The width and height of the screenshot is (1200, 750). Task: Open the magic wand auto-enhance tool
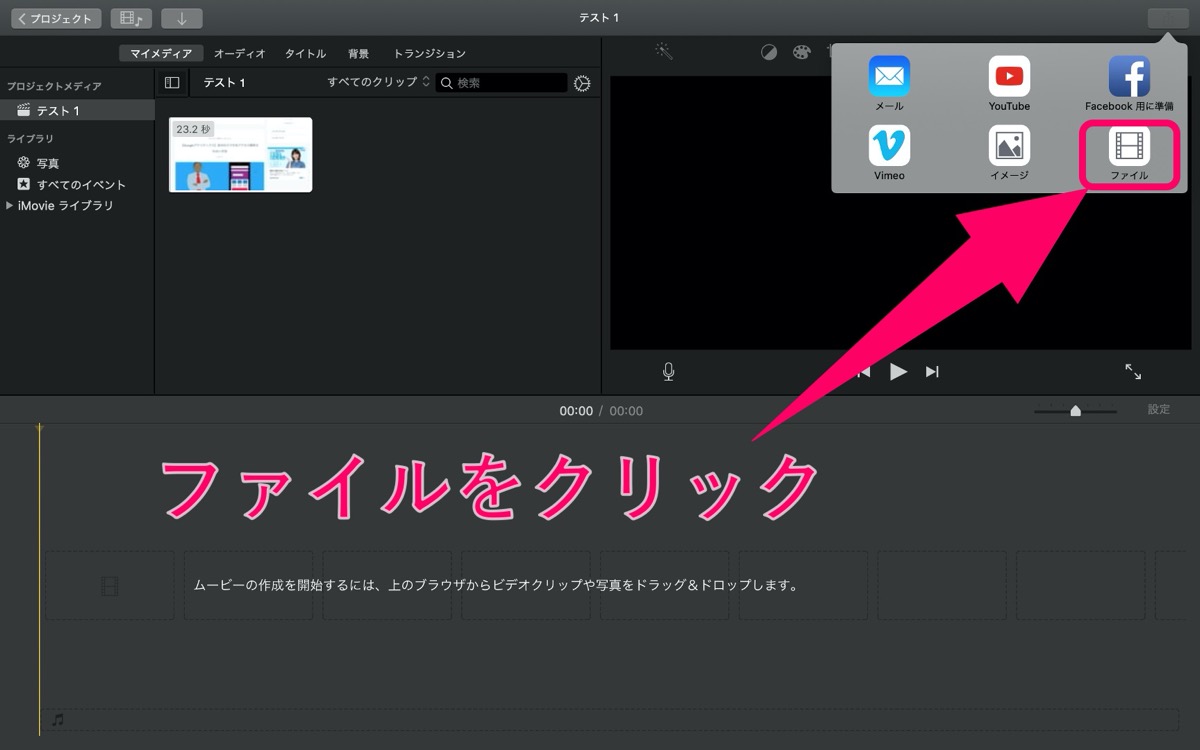[x=664, y=51]
